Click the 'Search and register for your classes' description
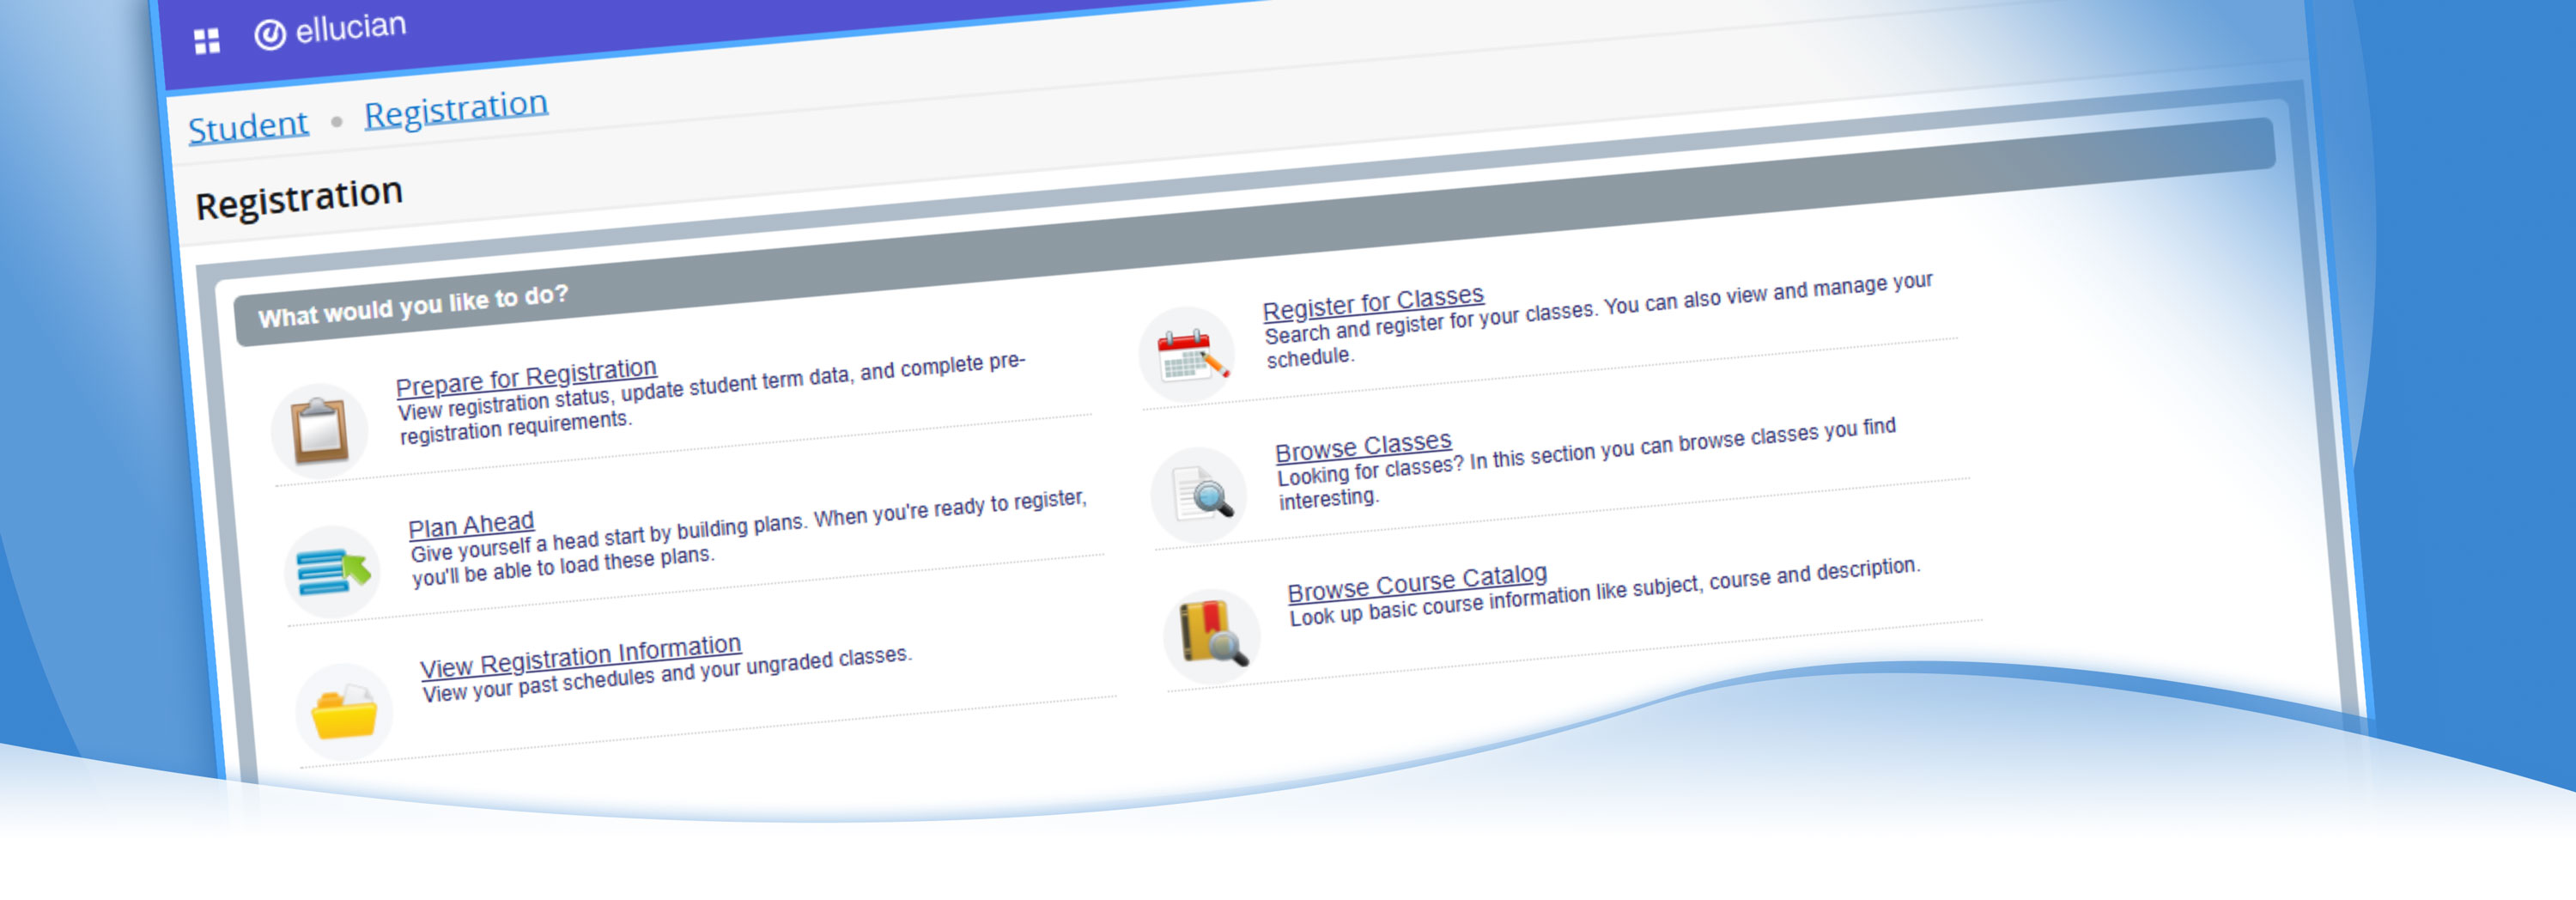 point(1598,320)
